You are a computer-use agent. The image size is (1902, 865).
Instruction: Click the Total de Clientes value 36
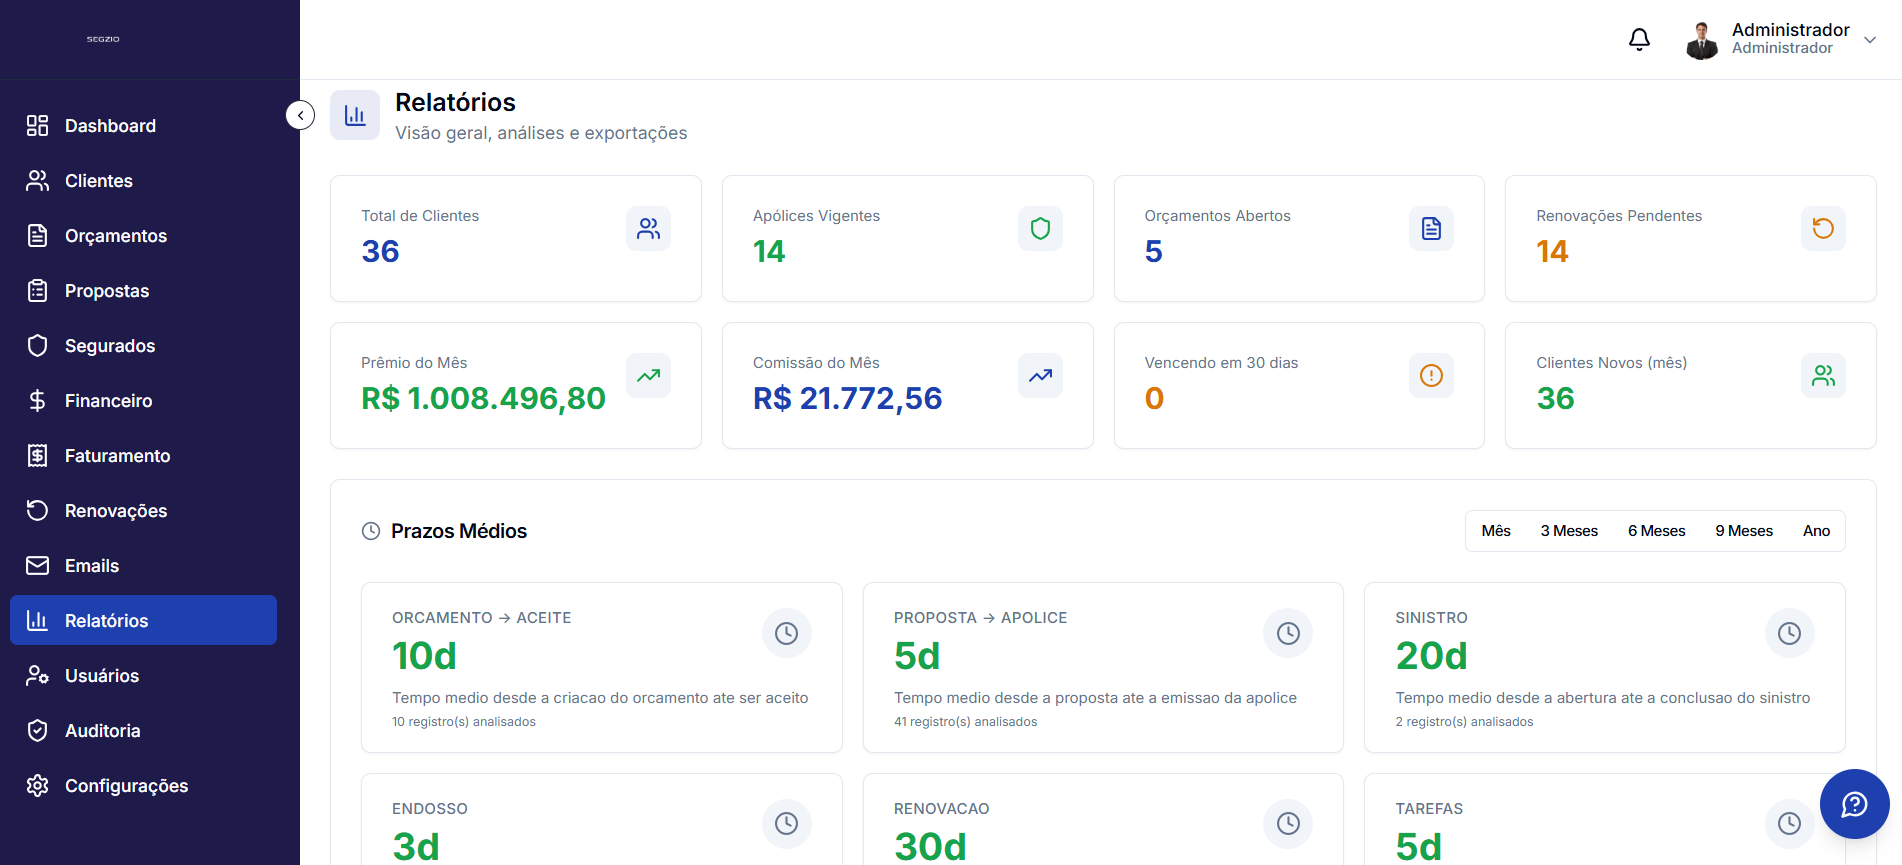[380, 251]
